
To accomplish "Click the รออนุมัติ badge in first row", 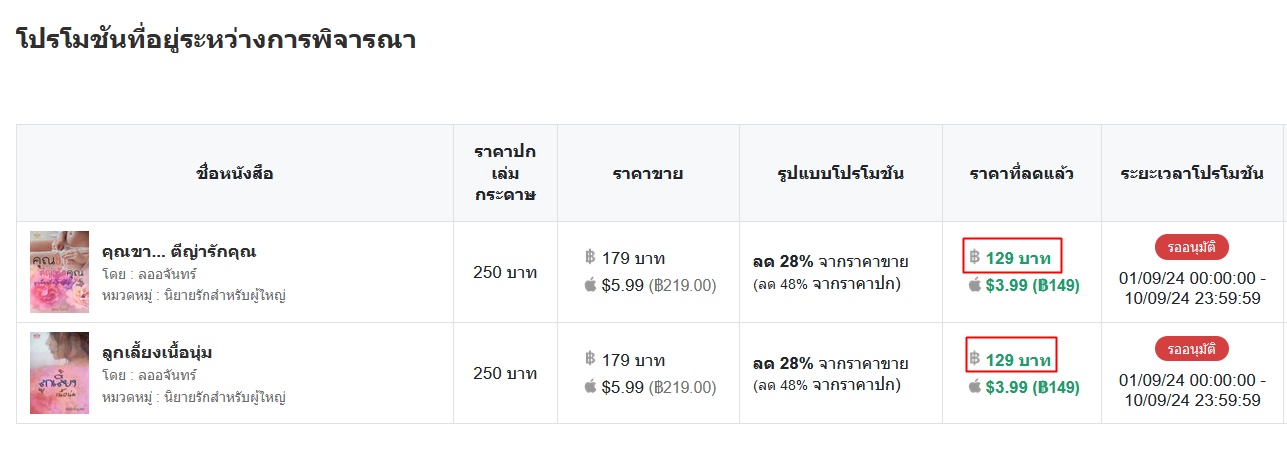I will 1192,247.
